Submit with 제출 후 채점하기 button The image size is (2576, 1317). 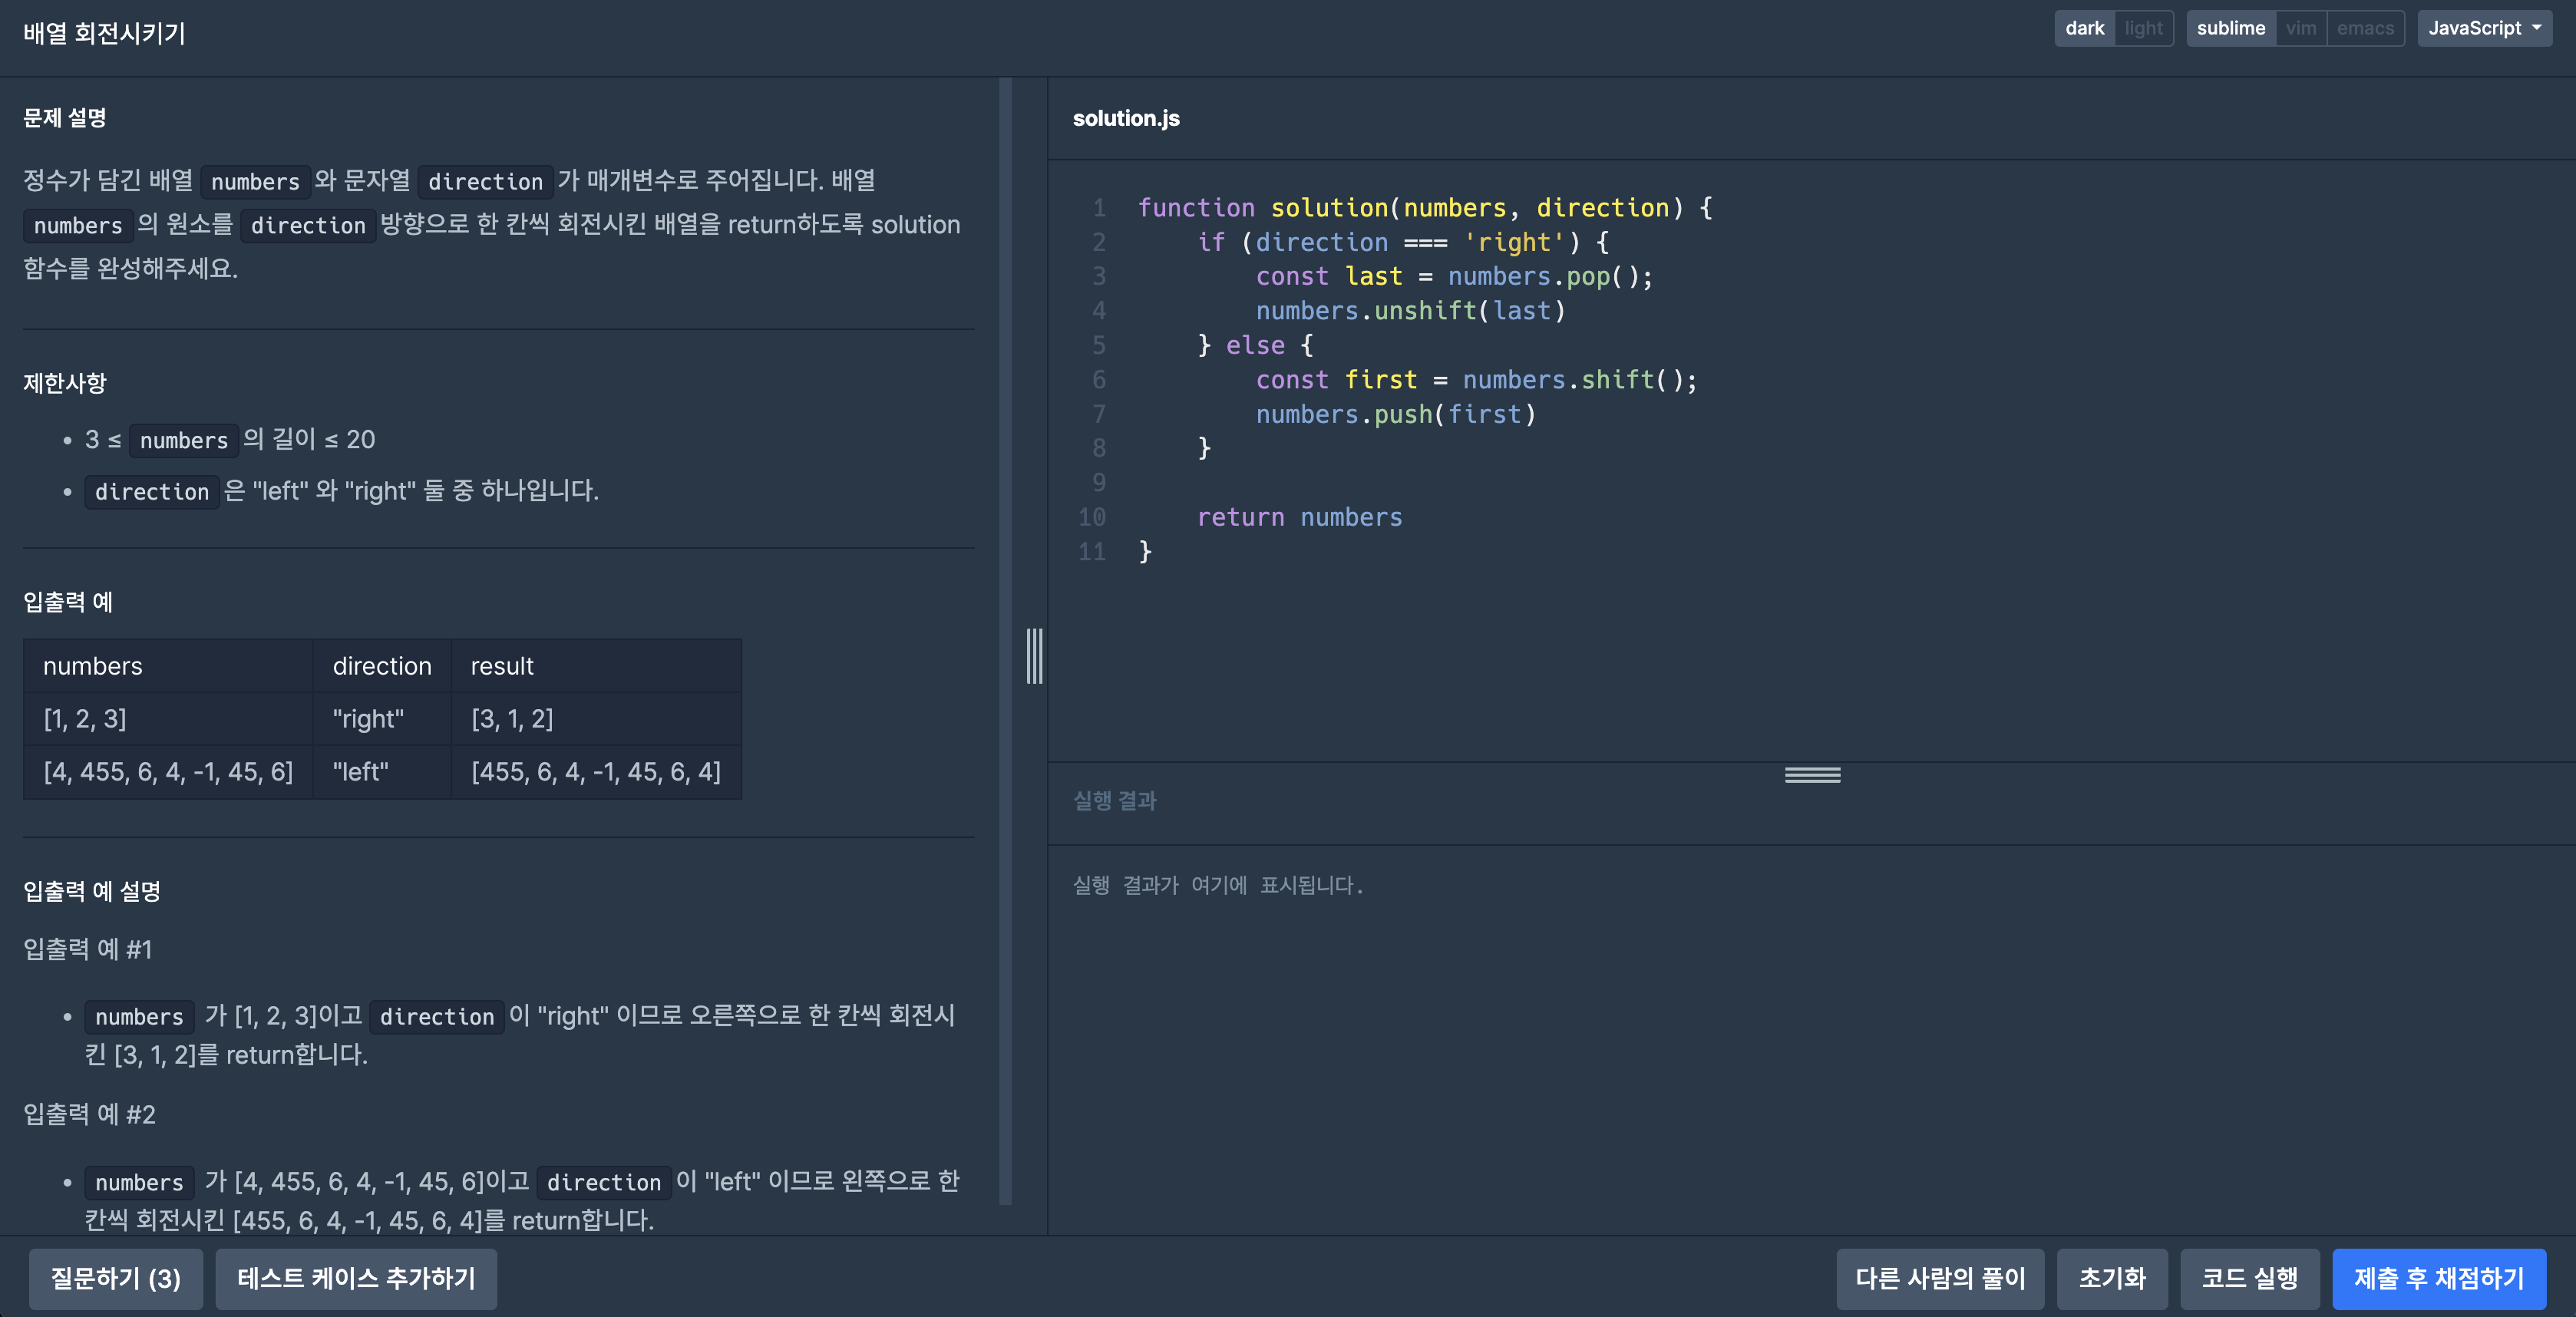(x=2438, y=1278)
